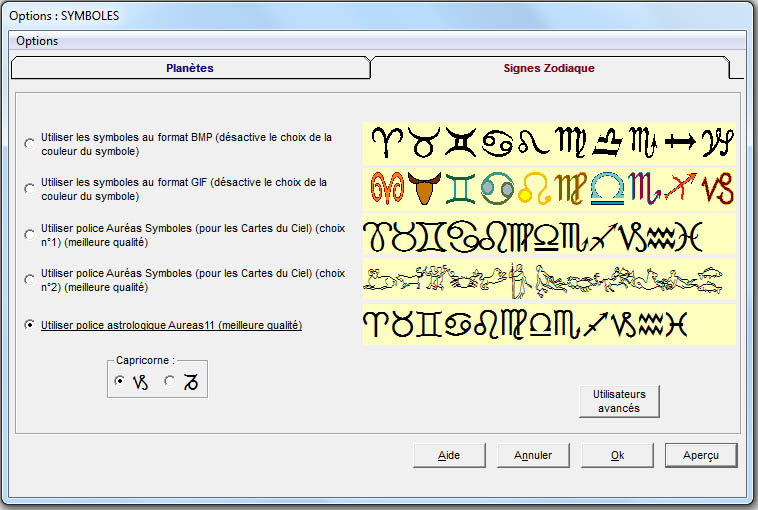The width and height of the screenshot is (758, 510).
Task: Click the colored GIF symbols preview strip
Action: click(549, 189)
